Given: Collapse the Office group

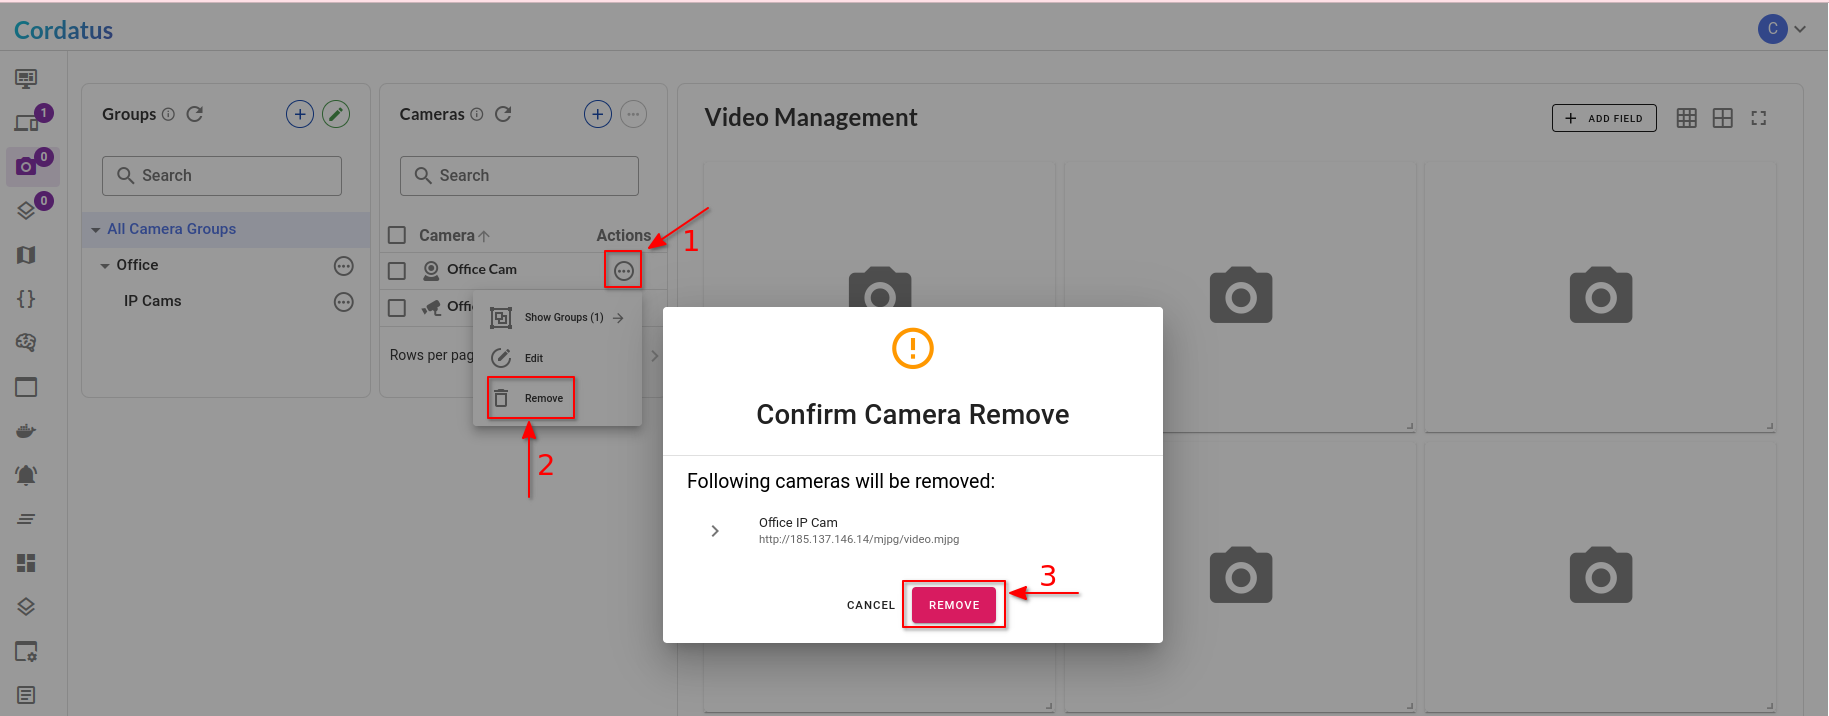Looking at the screenshot, I should click(x=106, y=264).
